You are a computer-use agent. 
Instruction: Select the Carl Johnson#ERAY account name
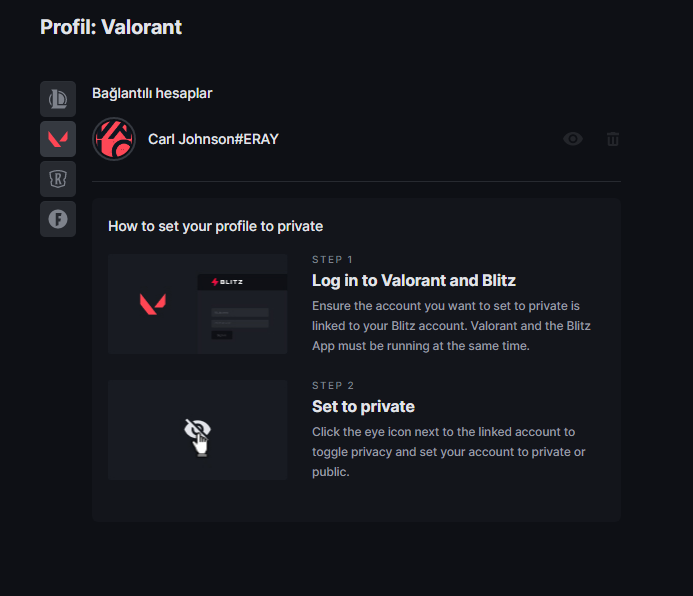tap(213, 139)
